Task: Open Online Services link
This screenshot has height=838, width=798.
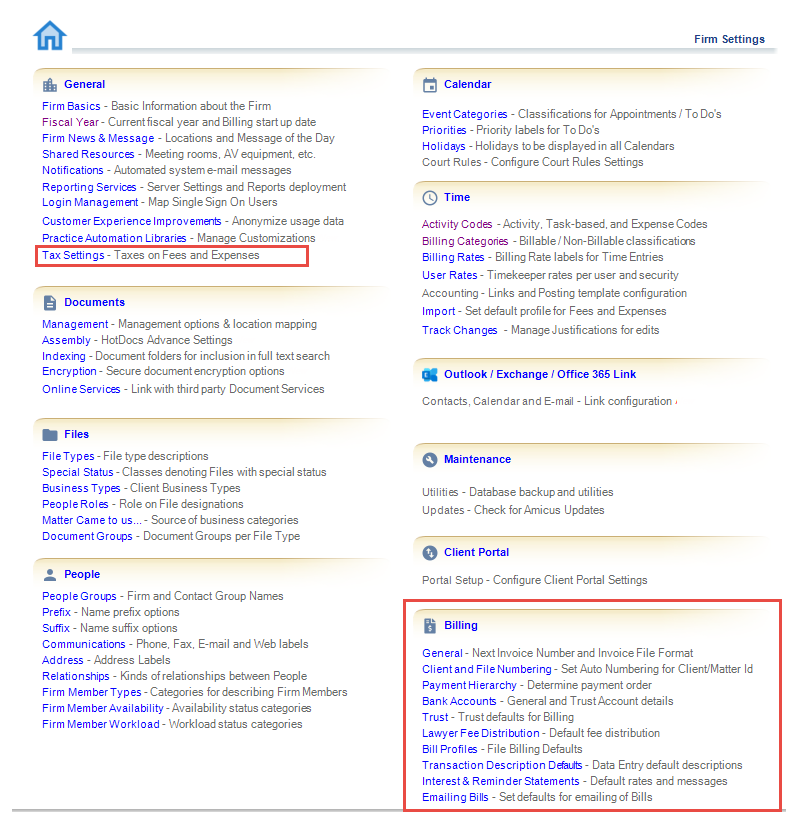Action: (x=81, y=389)
